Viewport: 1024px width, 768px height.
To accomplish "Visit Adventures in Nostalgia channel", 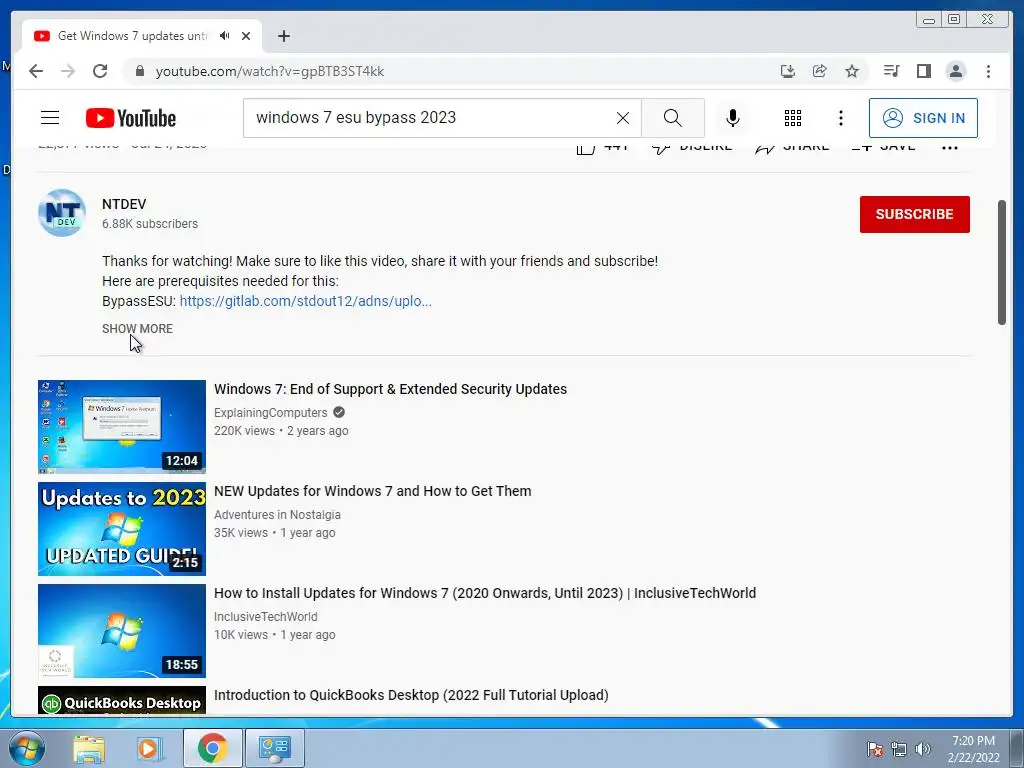I will (278, 515).
